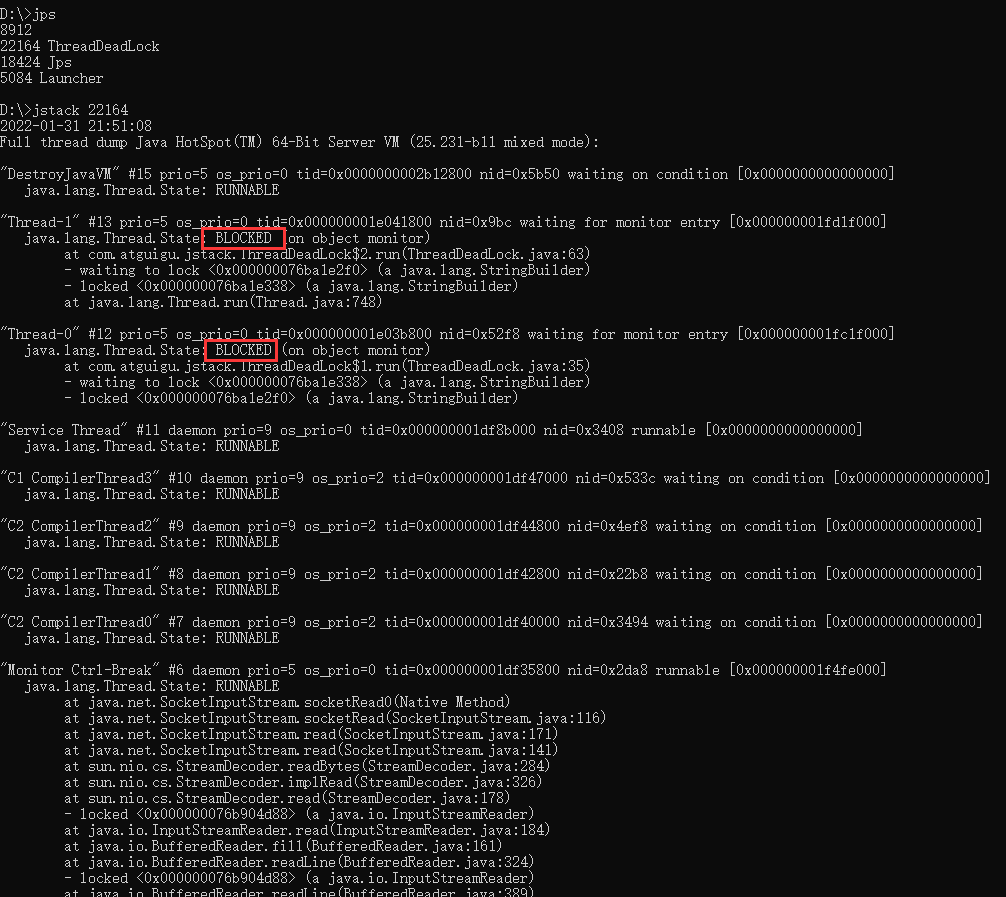
Task: Click process entry 22164 ThreadDeadLock
Action: tap(80, 46)
